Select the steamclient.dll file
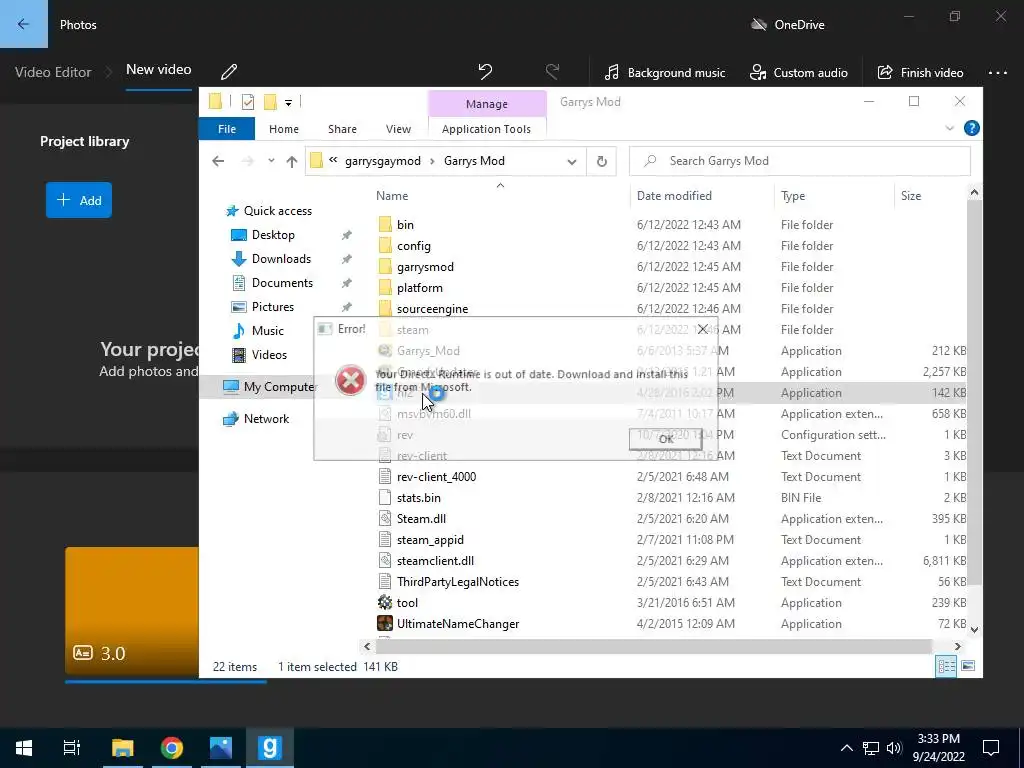The height and width of the screenshot is (768, 1024). pyautogui.click(x=435, y=560)
